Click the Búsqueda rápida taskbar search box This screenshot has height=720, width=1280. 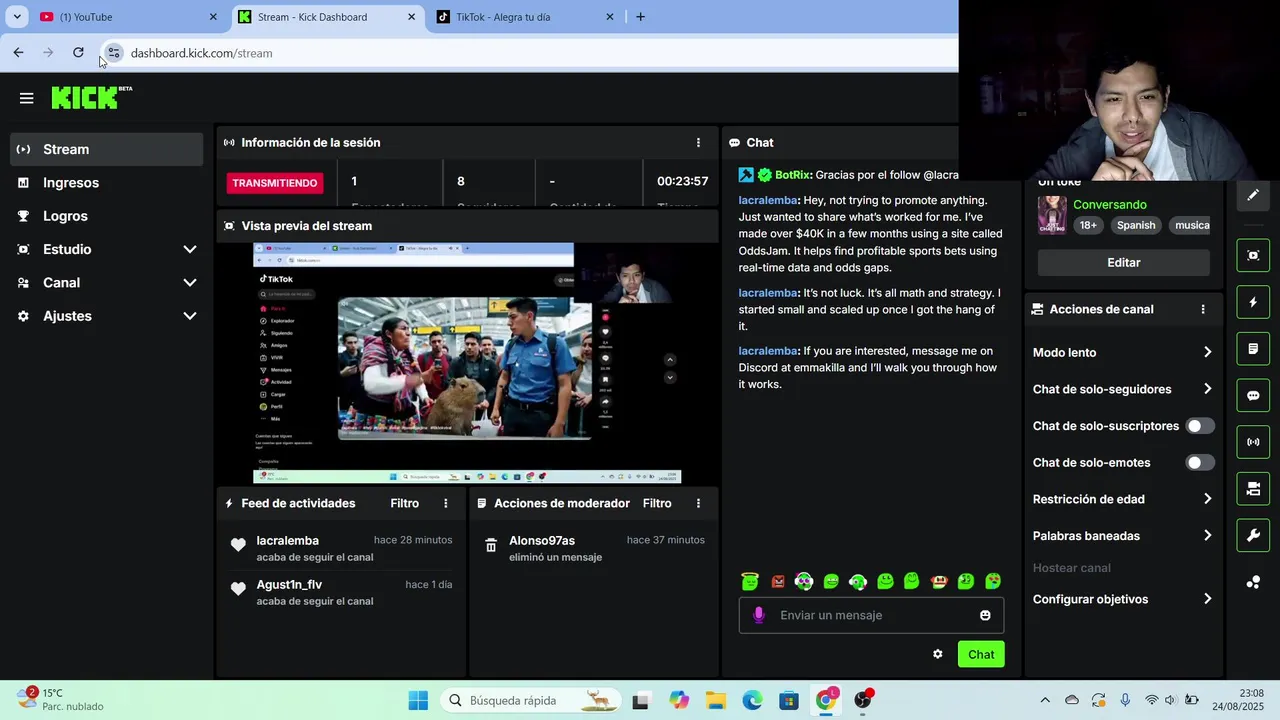[x=531, y=700]
